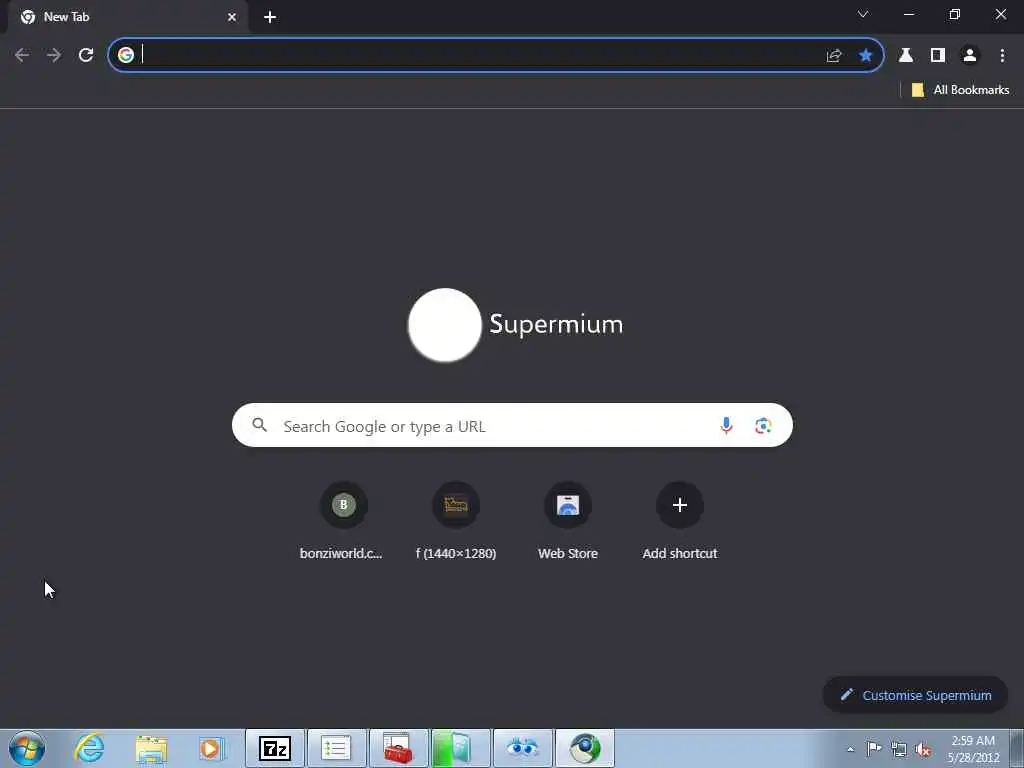Open the Windows Start menu
Image resolution: width=1024 pixels, height=768 pixels.
click(x=27, y=748)
